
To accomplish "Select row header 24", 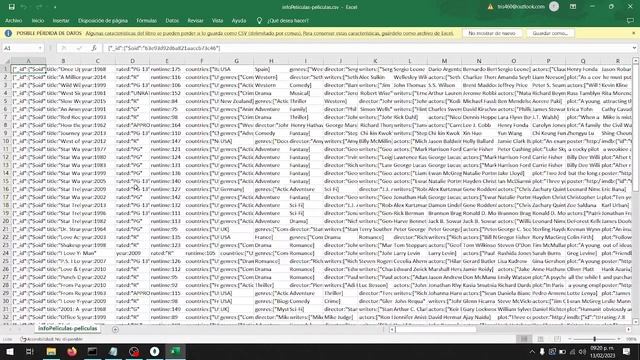I will point(6,253).
